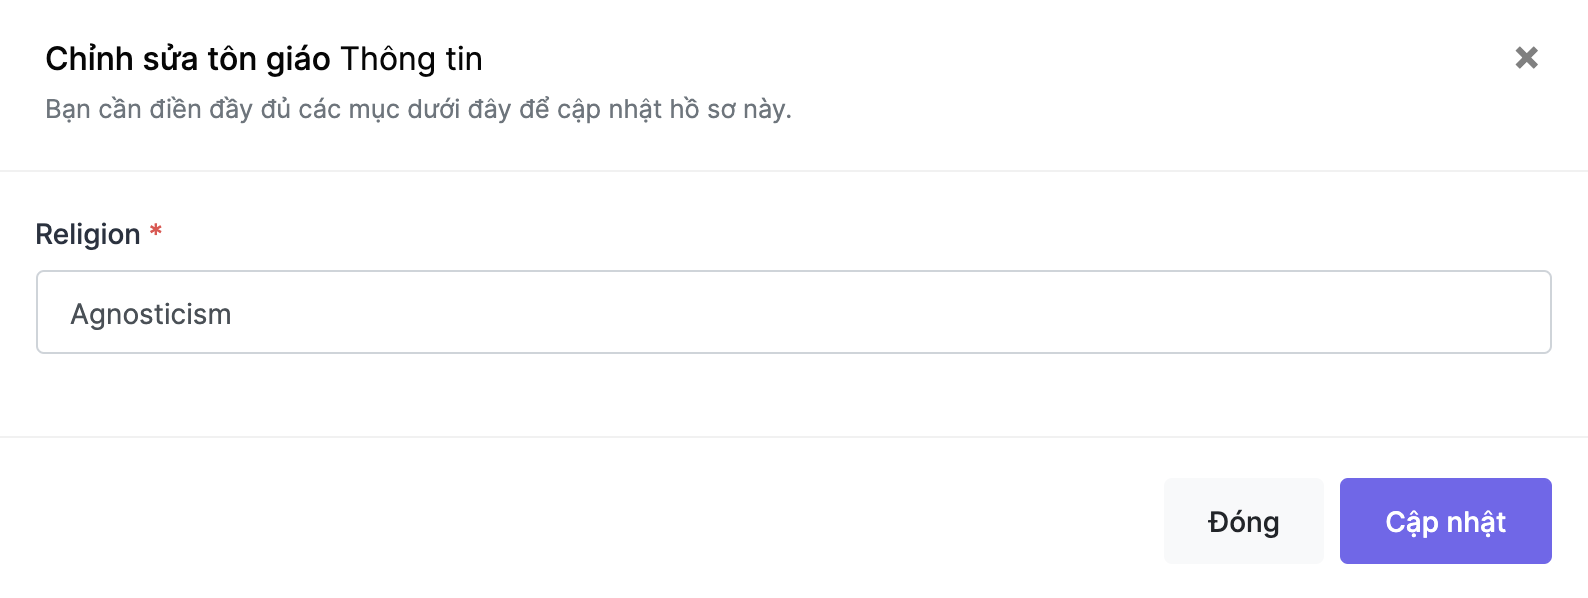Click the Agnosticism text in the field
Viewport: 1588px width, 598px height.
click(151, 314)
